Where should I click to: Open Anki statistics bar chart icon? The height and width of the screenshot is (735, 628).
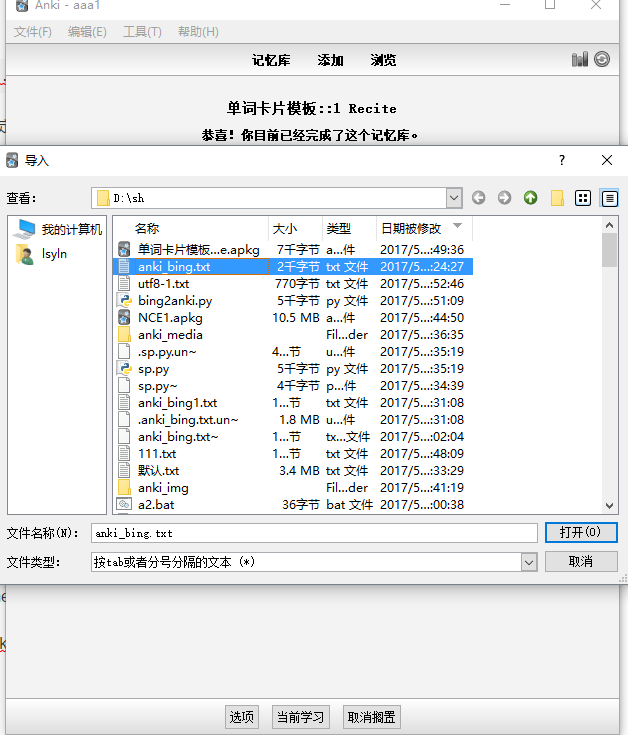click(580, 60)
